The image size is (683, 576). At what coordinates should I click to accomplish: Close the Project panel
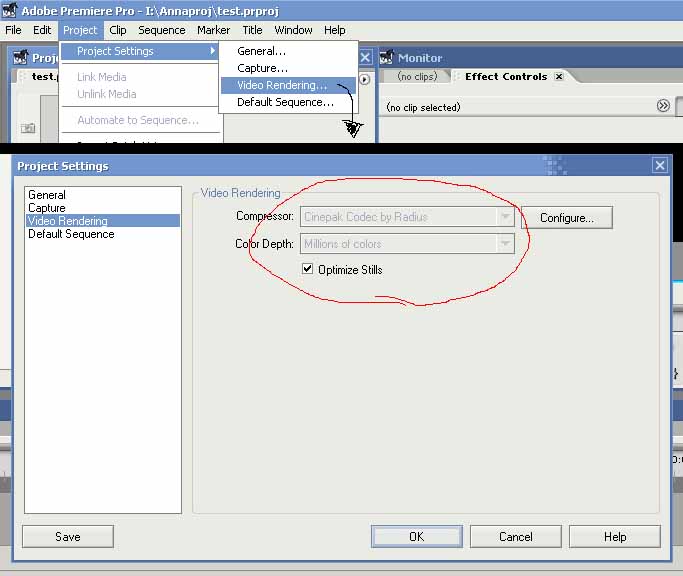(365, 58)
